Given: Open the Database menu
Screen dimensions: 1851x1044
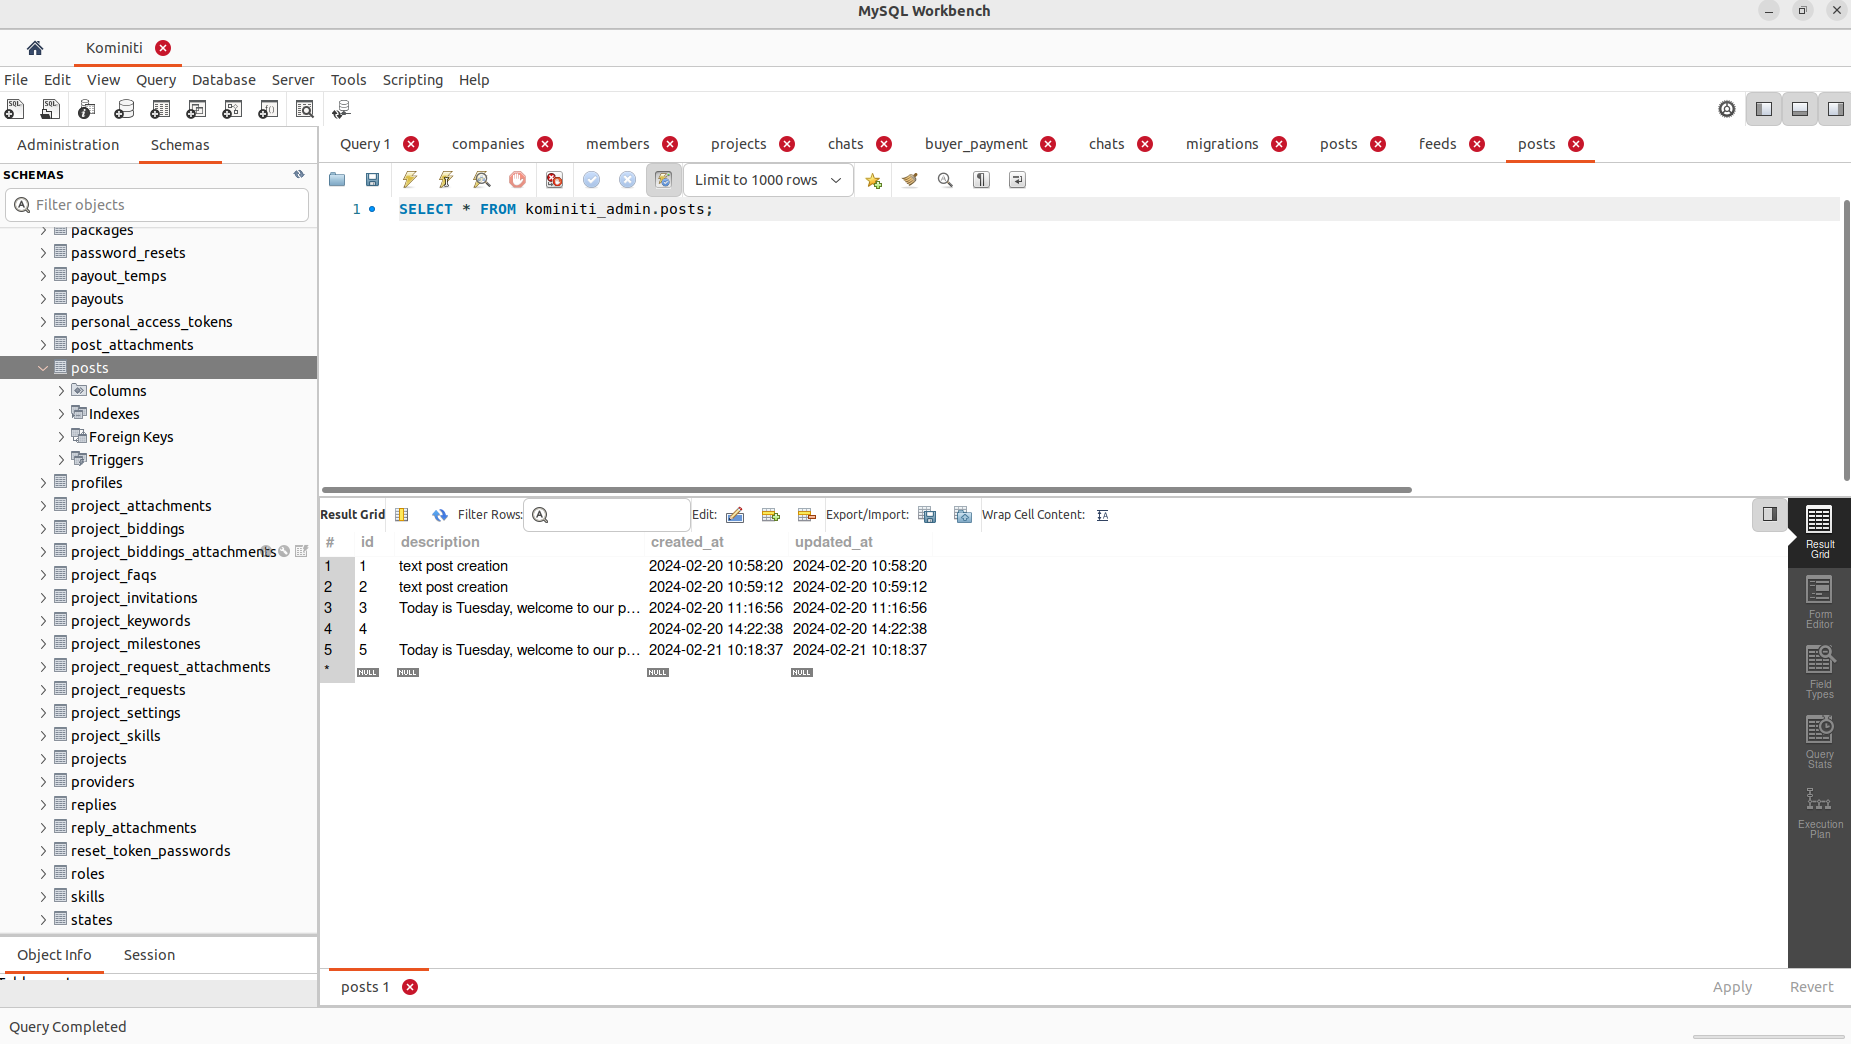Looking at the screenshot, I should click(223, 80).
